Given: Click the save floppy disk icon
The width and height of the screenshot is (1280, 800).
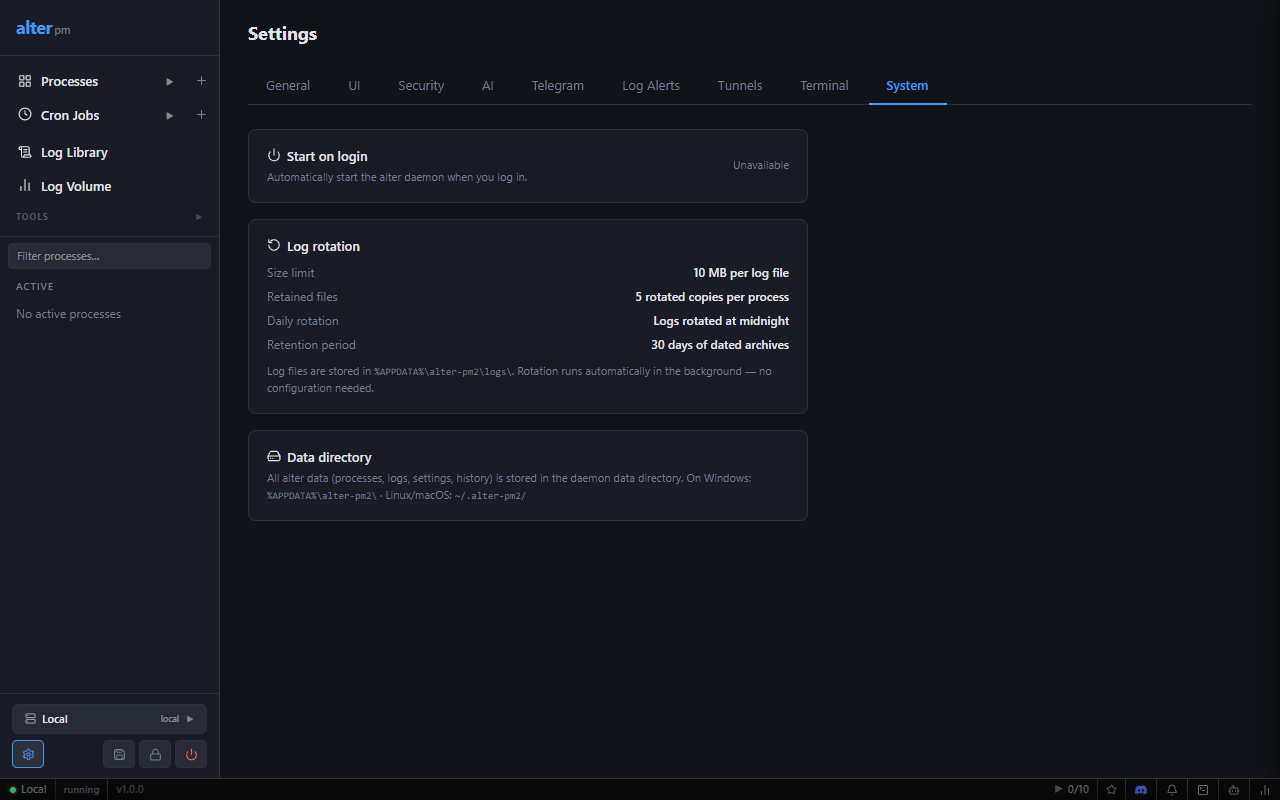Looking at the screenshot, I should [x=119, y=754].
